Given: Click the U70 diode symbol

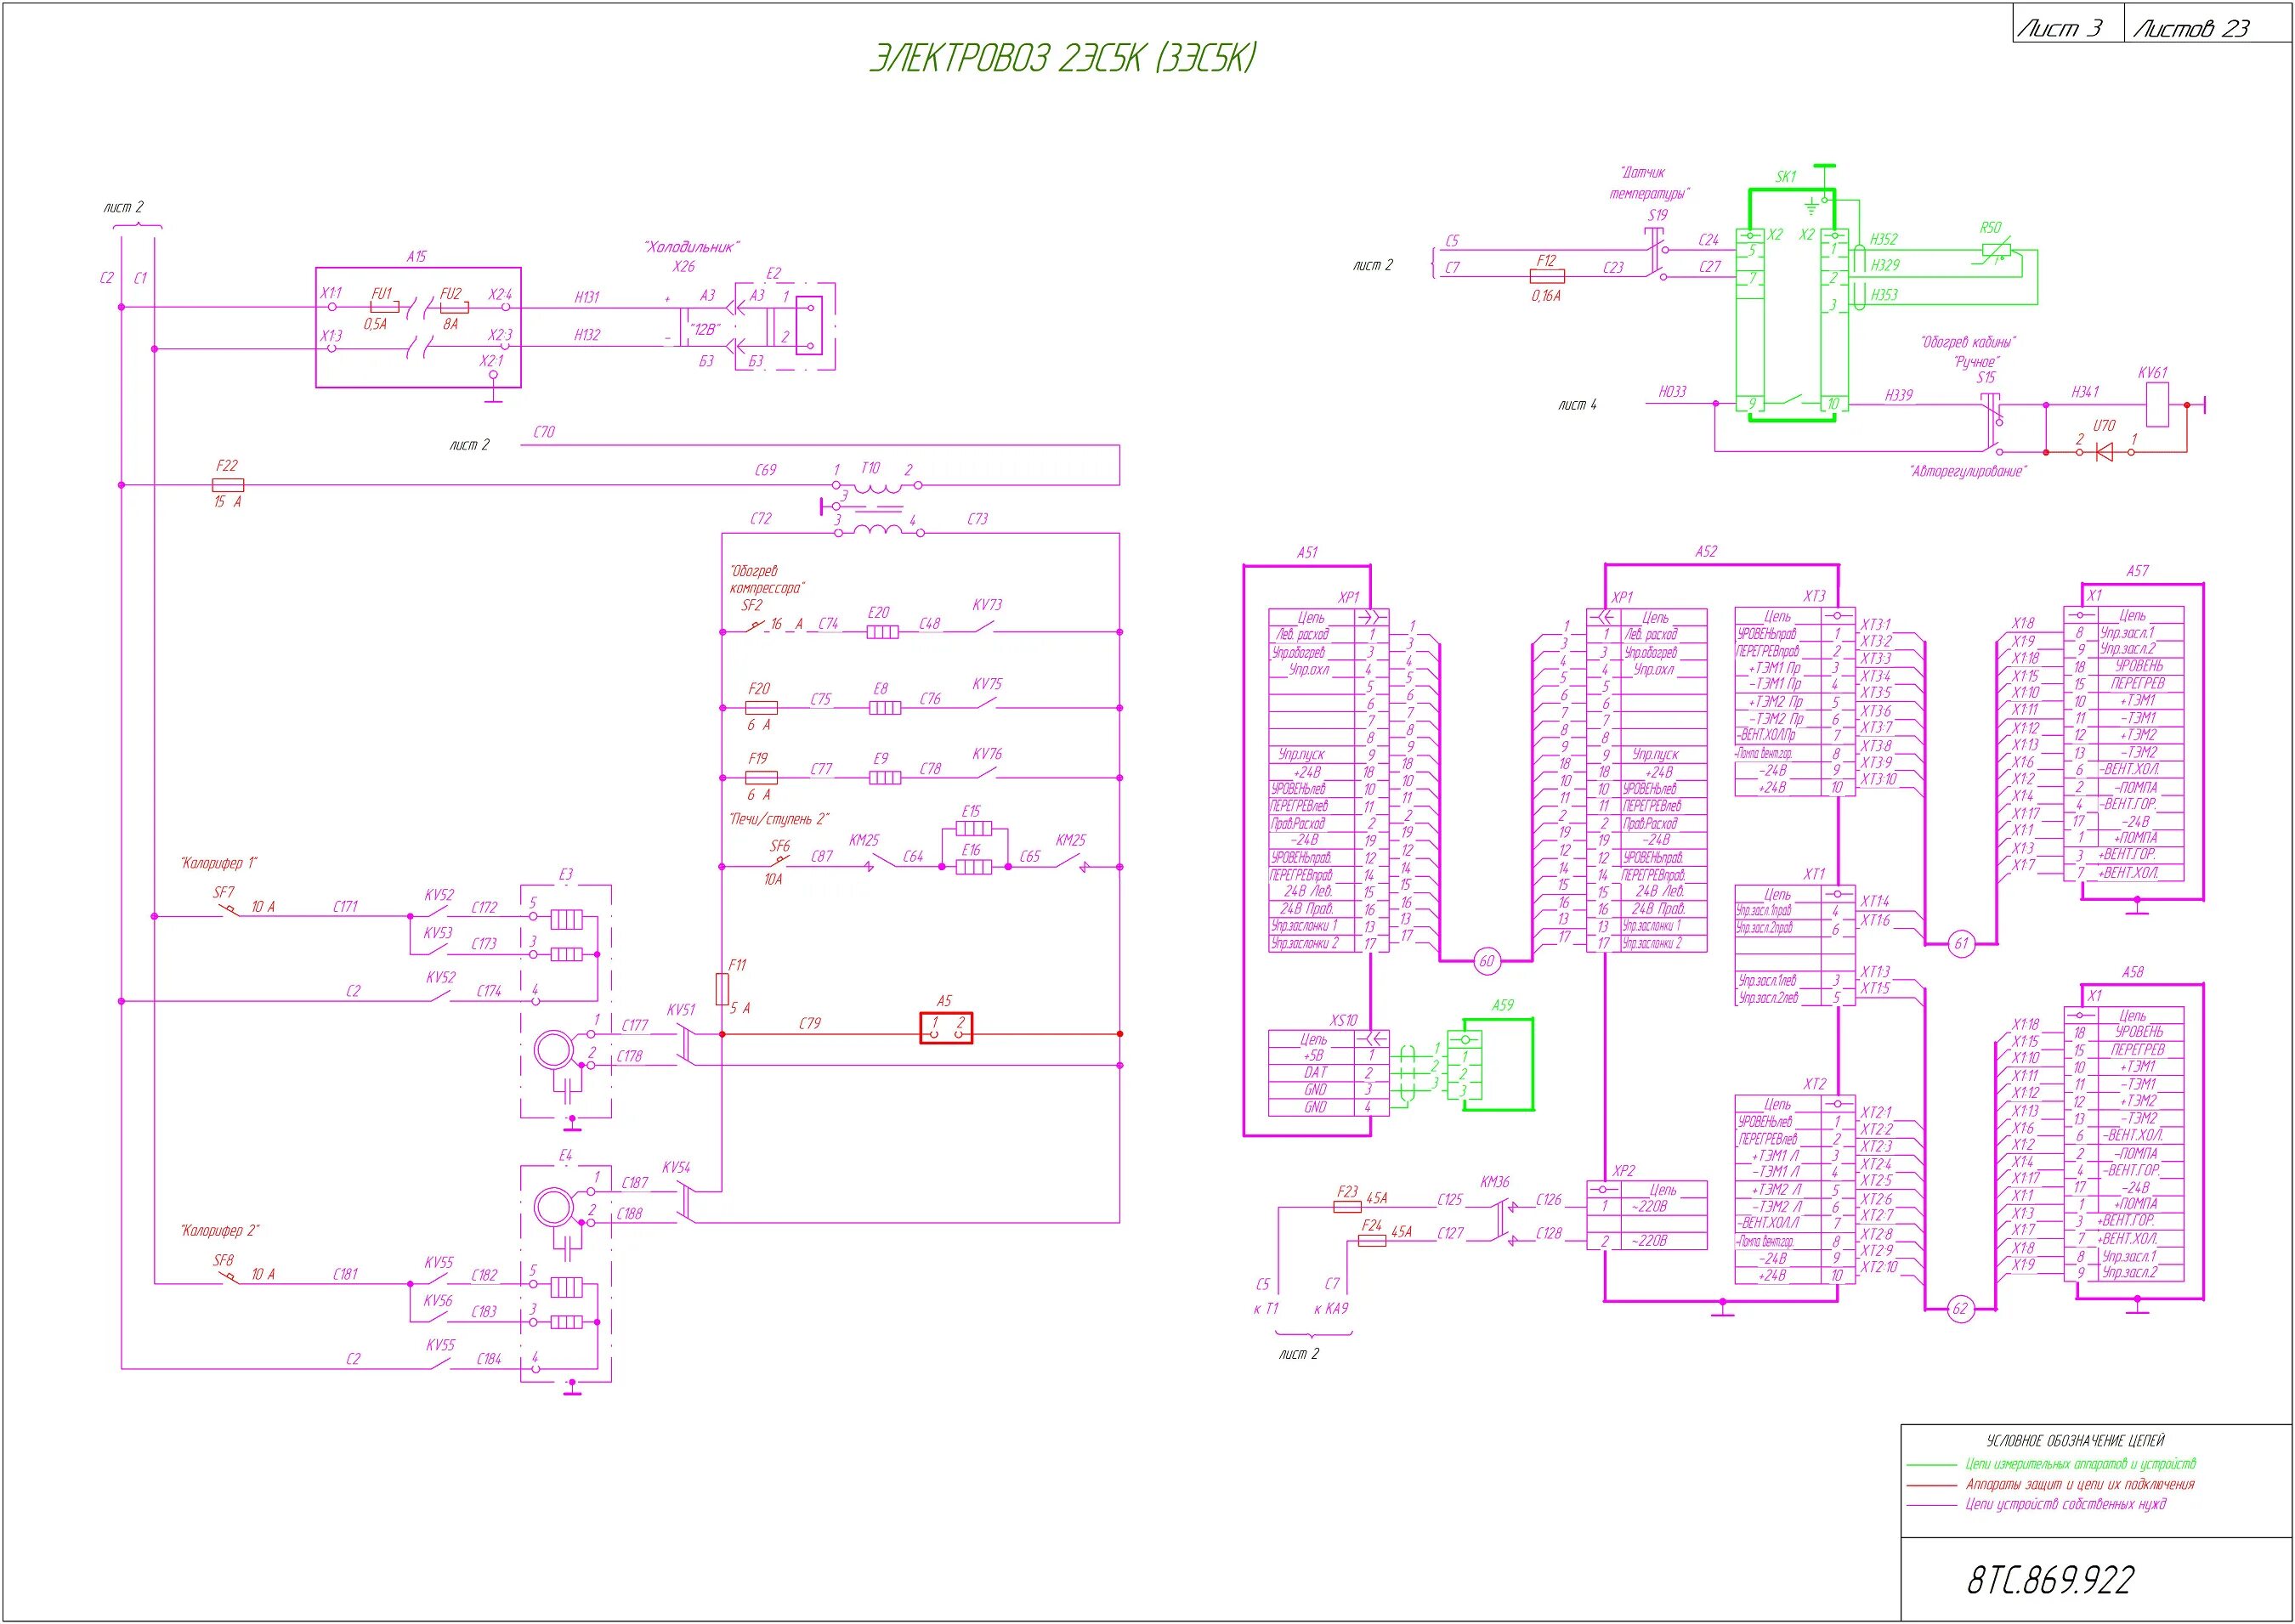Looking at the screenshot, I should click(2104, 452).
